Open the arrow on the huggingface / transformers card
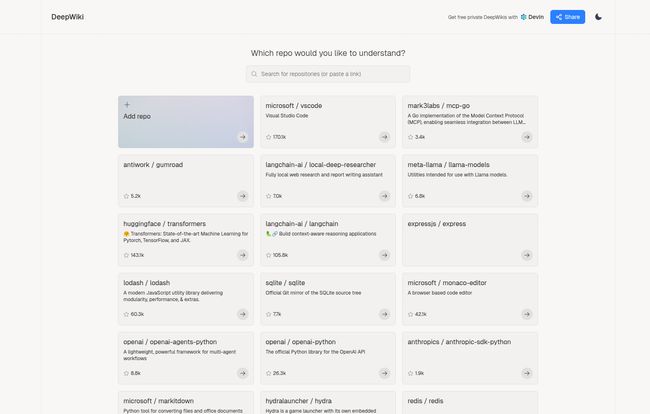Image resolution: width=650 pixels, height=414 pixels. coord(243,255)
